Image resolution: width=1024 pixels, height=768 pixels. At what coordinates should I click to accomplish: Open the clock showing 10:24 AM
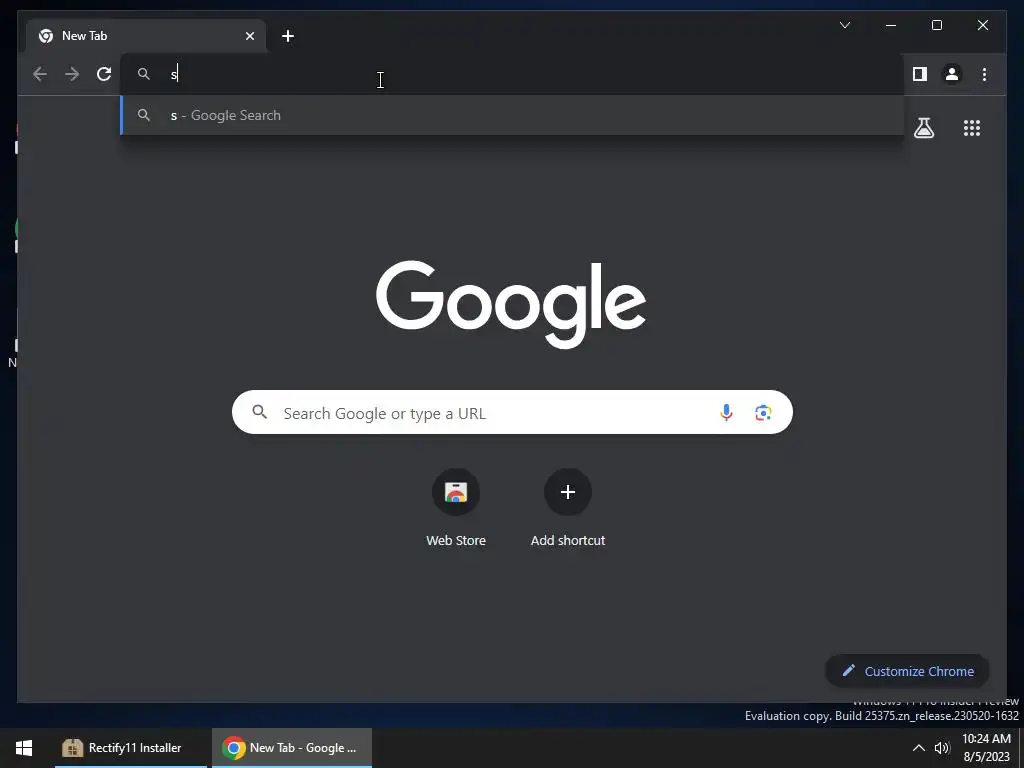(x=986, y=748)
